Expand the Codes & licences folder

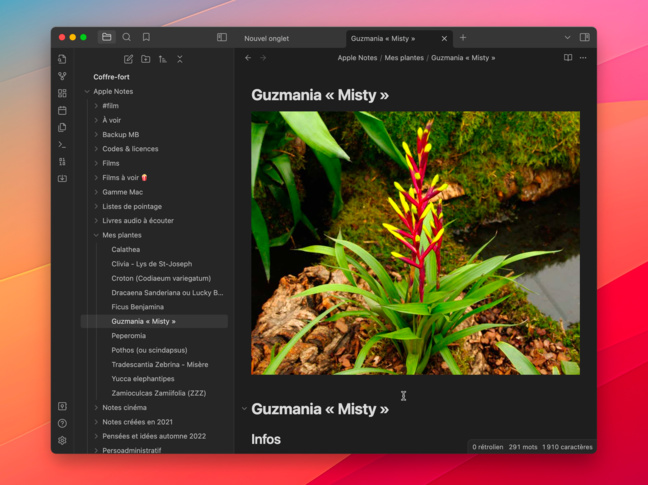(96, 149)
